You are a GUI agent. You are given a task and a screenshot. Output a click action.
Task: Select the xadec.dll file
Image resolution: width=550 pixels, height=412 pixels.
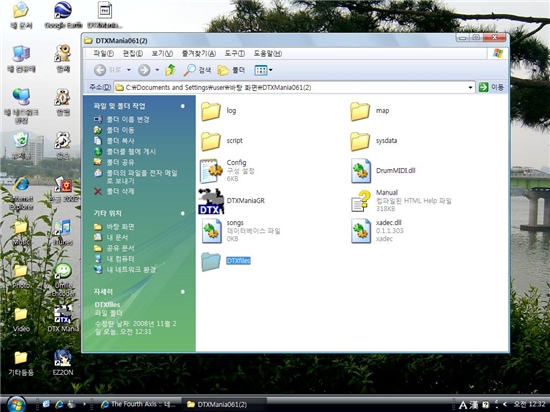377,231
